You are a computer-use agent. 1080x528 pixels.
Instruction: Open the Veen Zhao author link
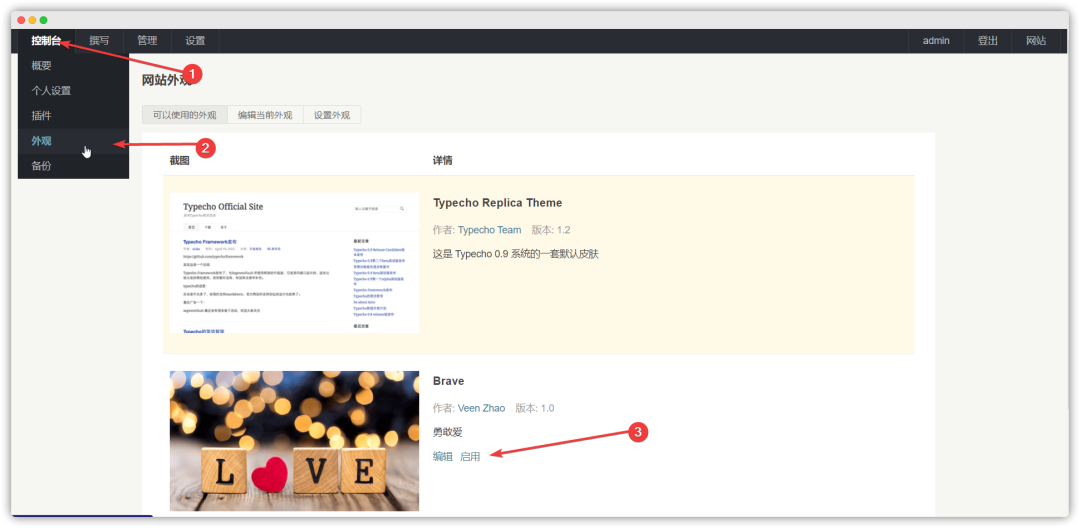[481, 408]
